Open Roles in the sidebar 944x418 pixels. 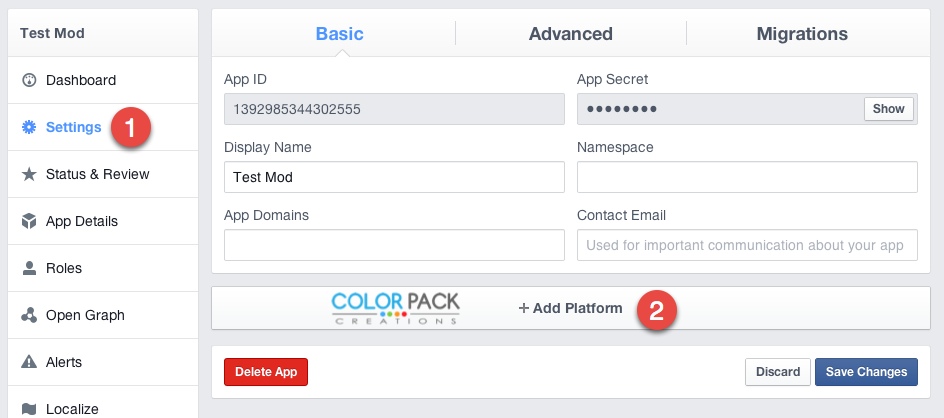pos(103,268)
